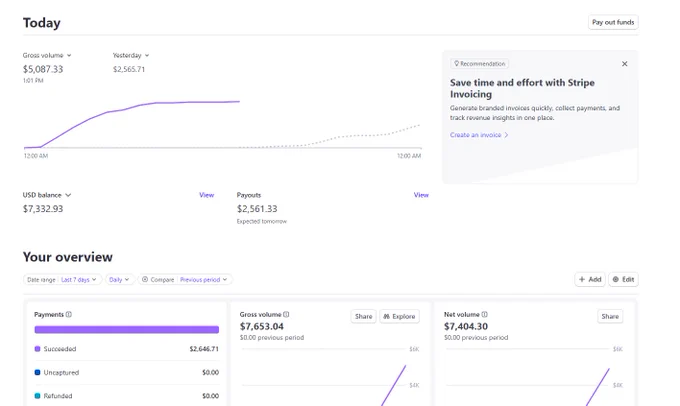Click the Net volume info icon
This screenshot has width=680, height=406.
click(x=484, y=314)
